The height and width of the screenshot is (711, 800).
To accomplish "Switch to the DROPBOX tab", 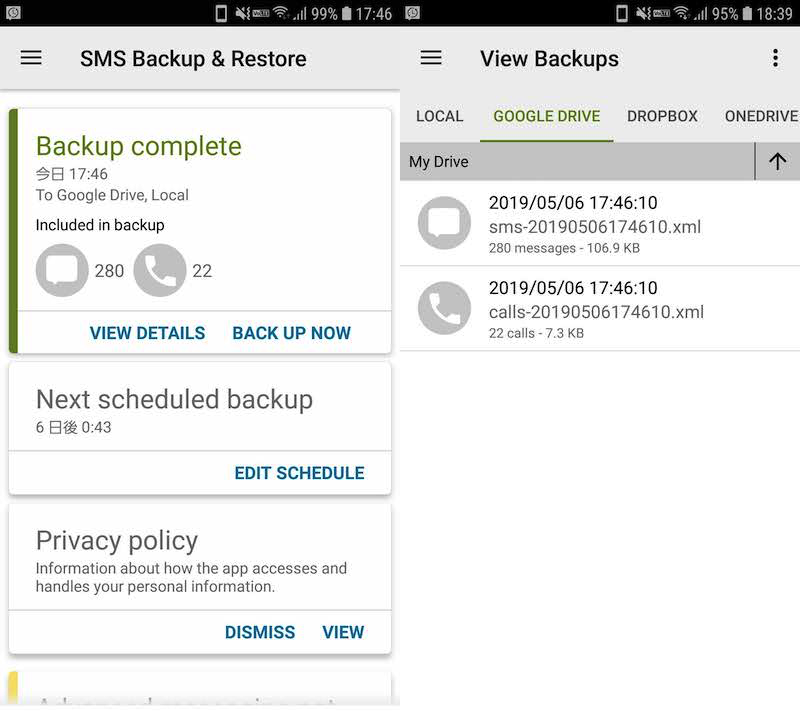I will pyautogui.click(x=662, y=116).
